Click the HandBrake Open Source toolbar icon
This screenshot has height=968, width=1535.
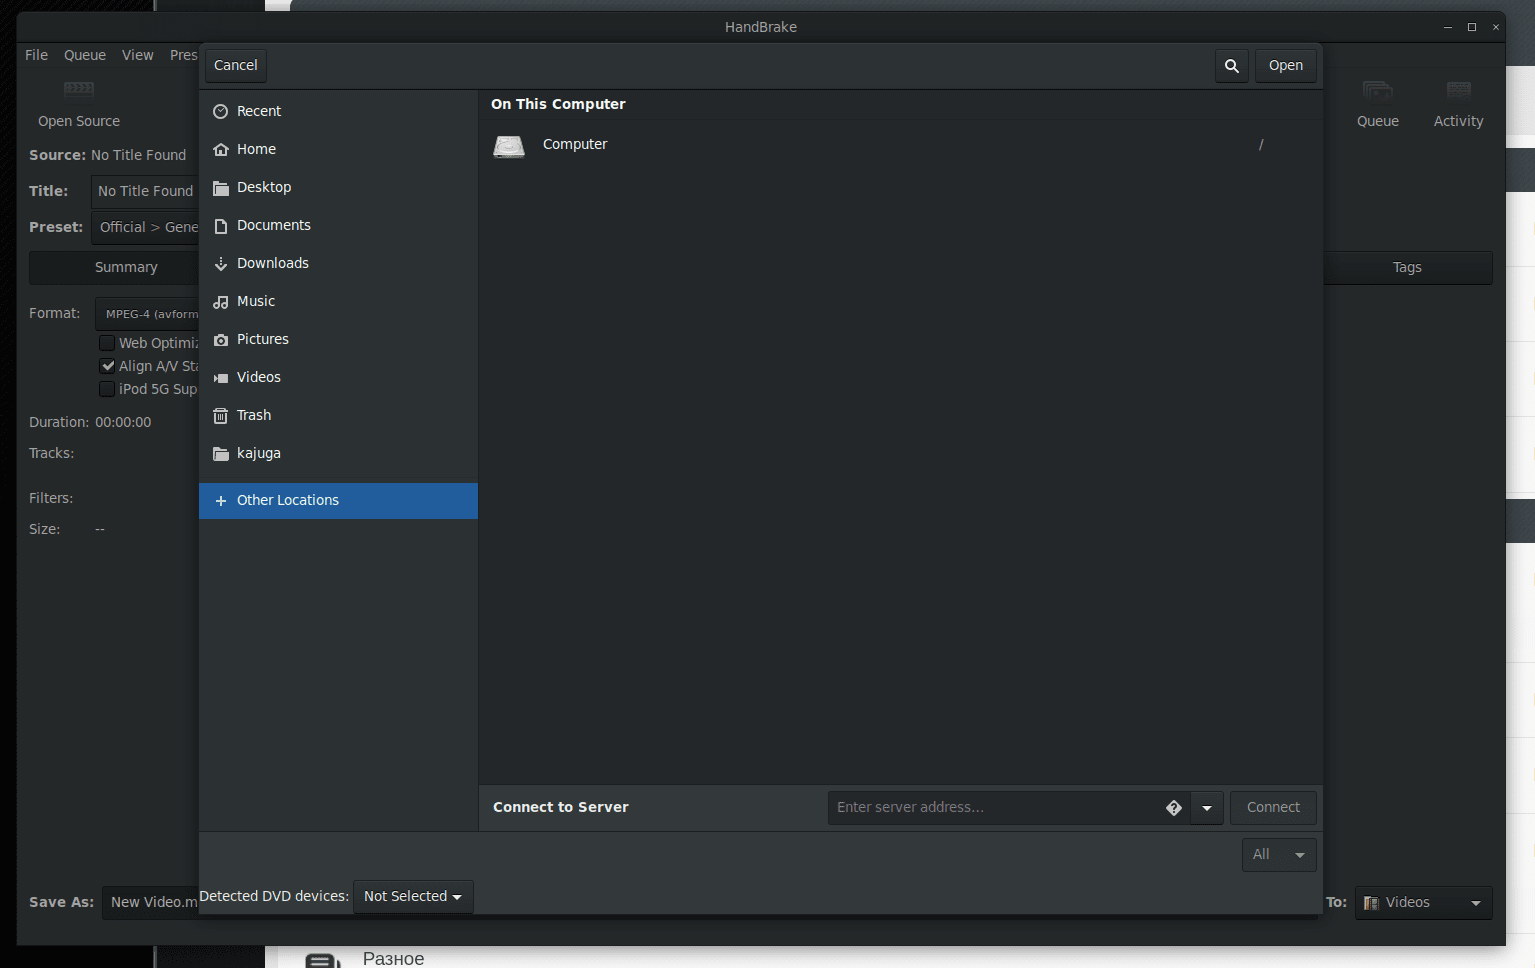(x=79, y=91)
